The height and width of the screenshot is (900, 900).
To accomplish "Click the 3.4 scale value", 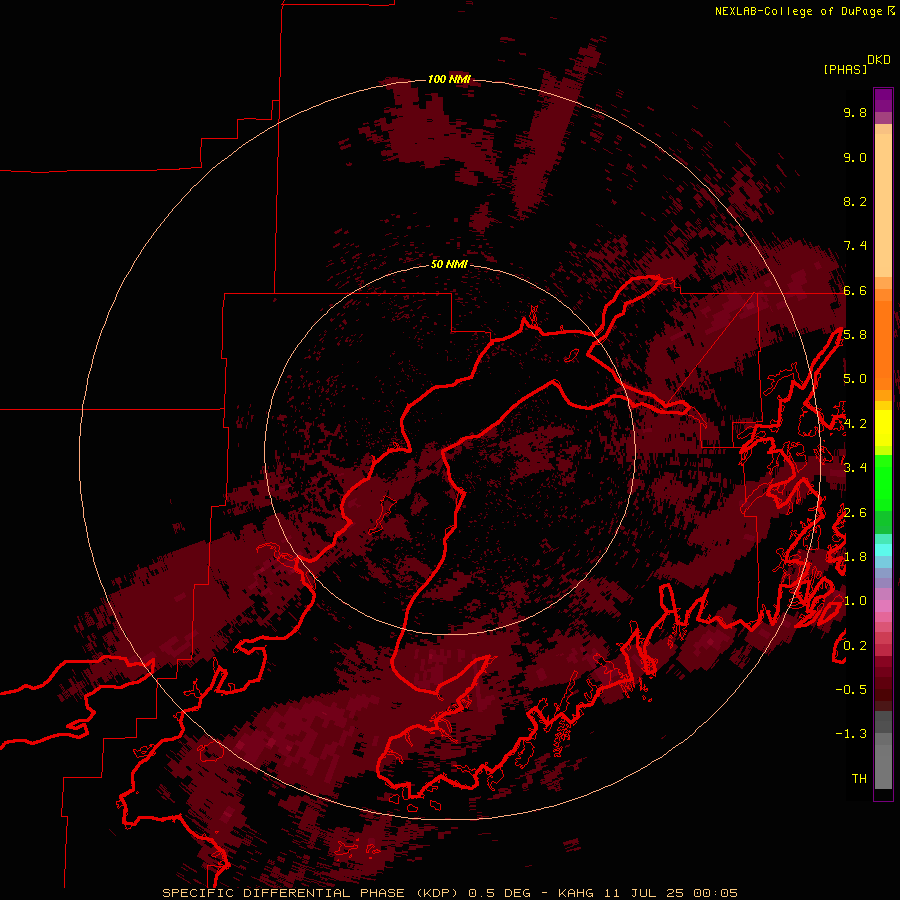I will click(x=855, y=468).
